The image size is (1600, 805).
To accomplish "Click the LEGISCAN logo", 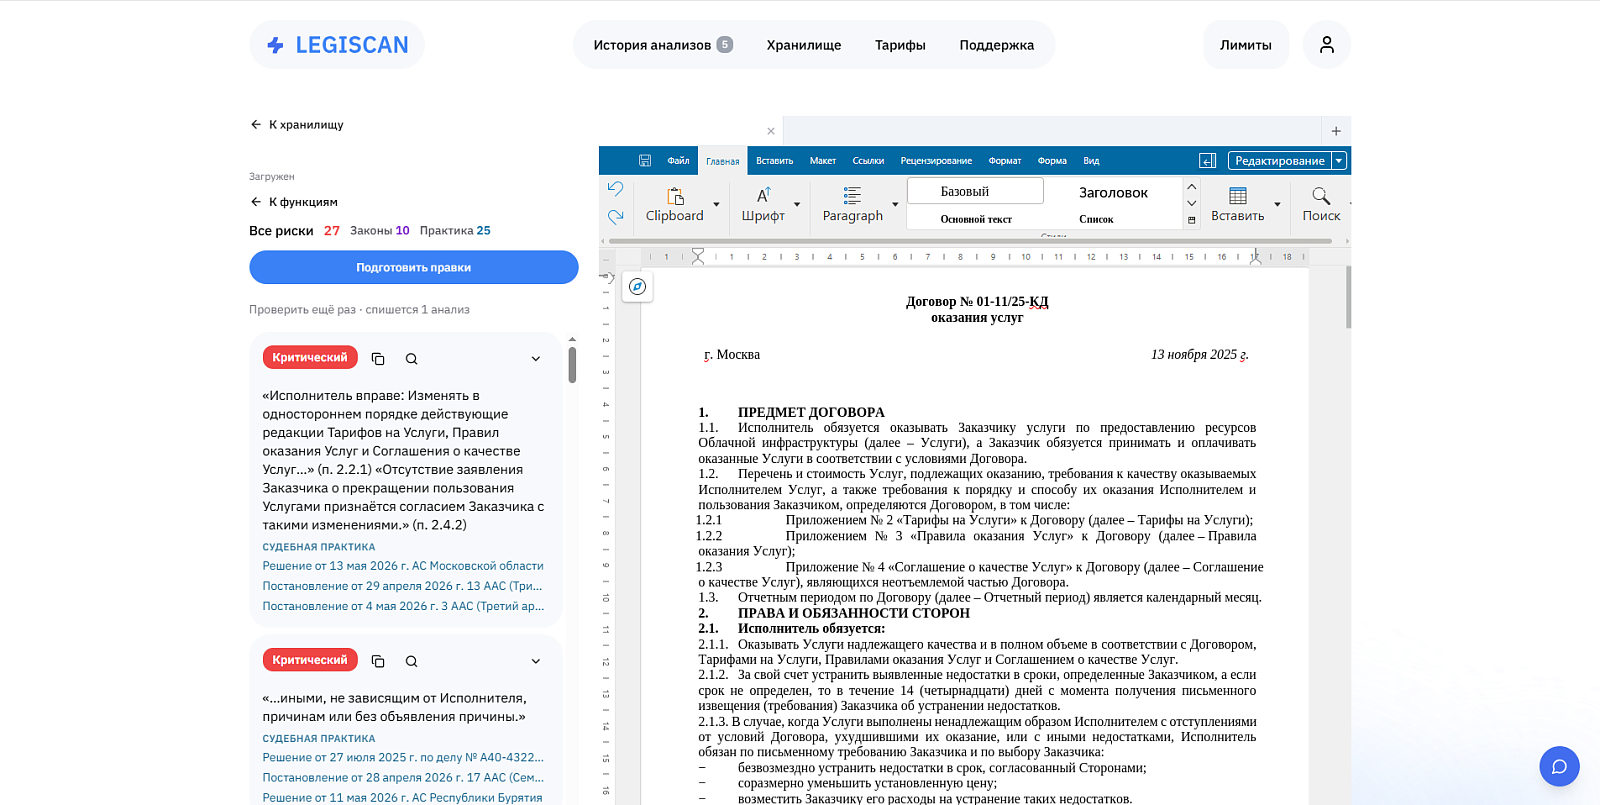I will pos(337,45).
